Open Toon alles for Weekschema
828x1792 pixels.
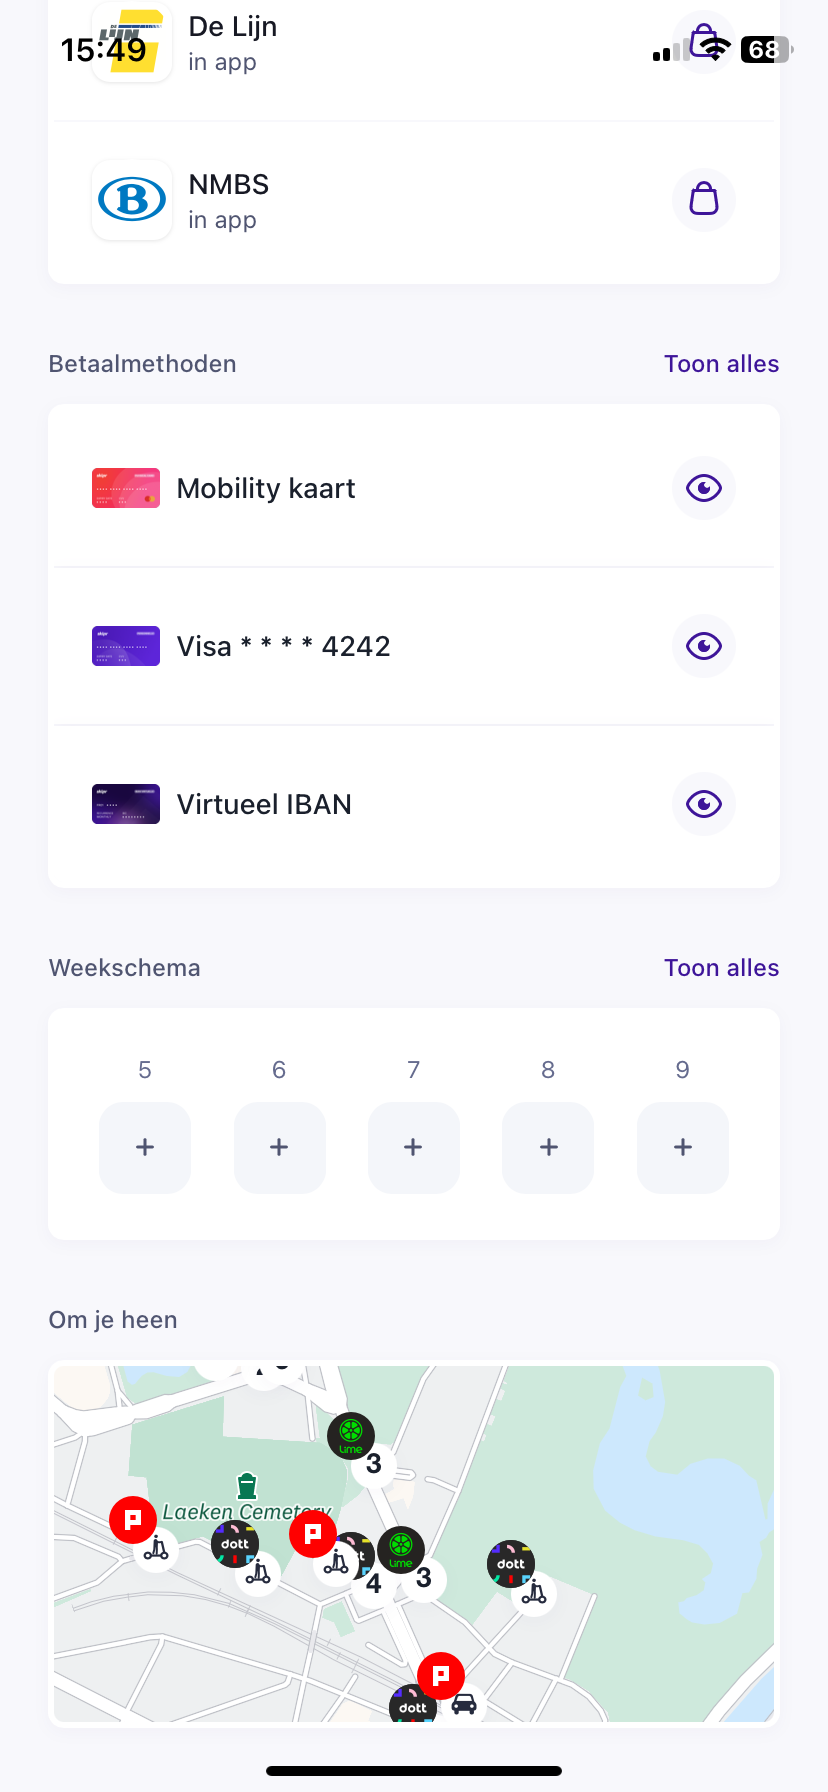click(x=721, y=968)
